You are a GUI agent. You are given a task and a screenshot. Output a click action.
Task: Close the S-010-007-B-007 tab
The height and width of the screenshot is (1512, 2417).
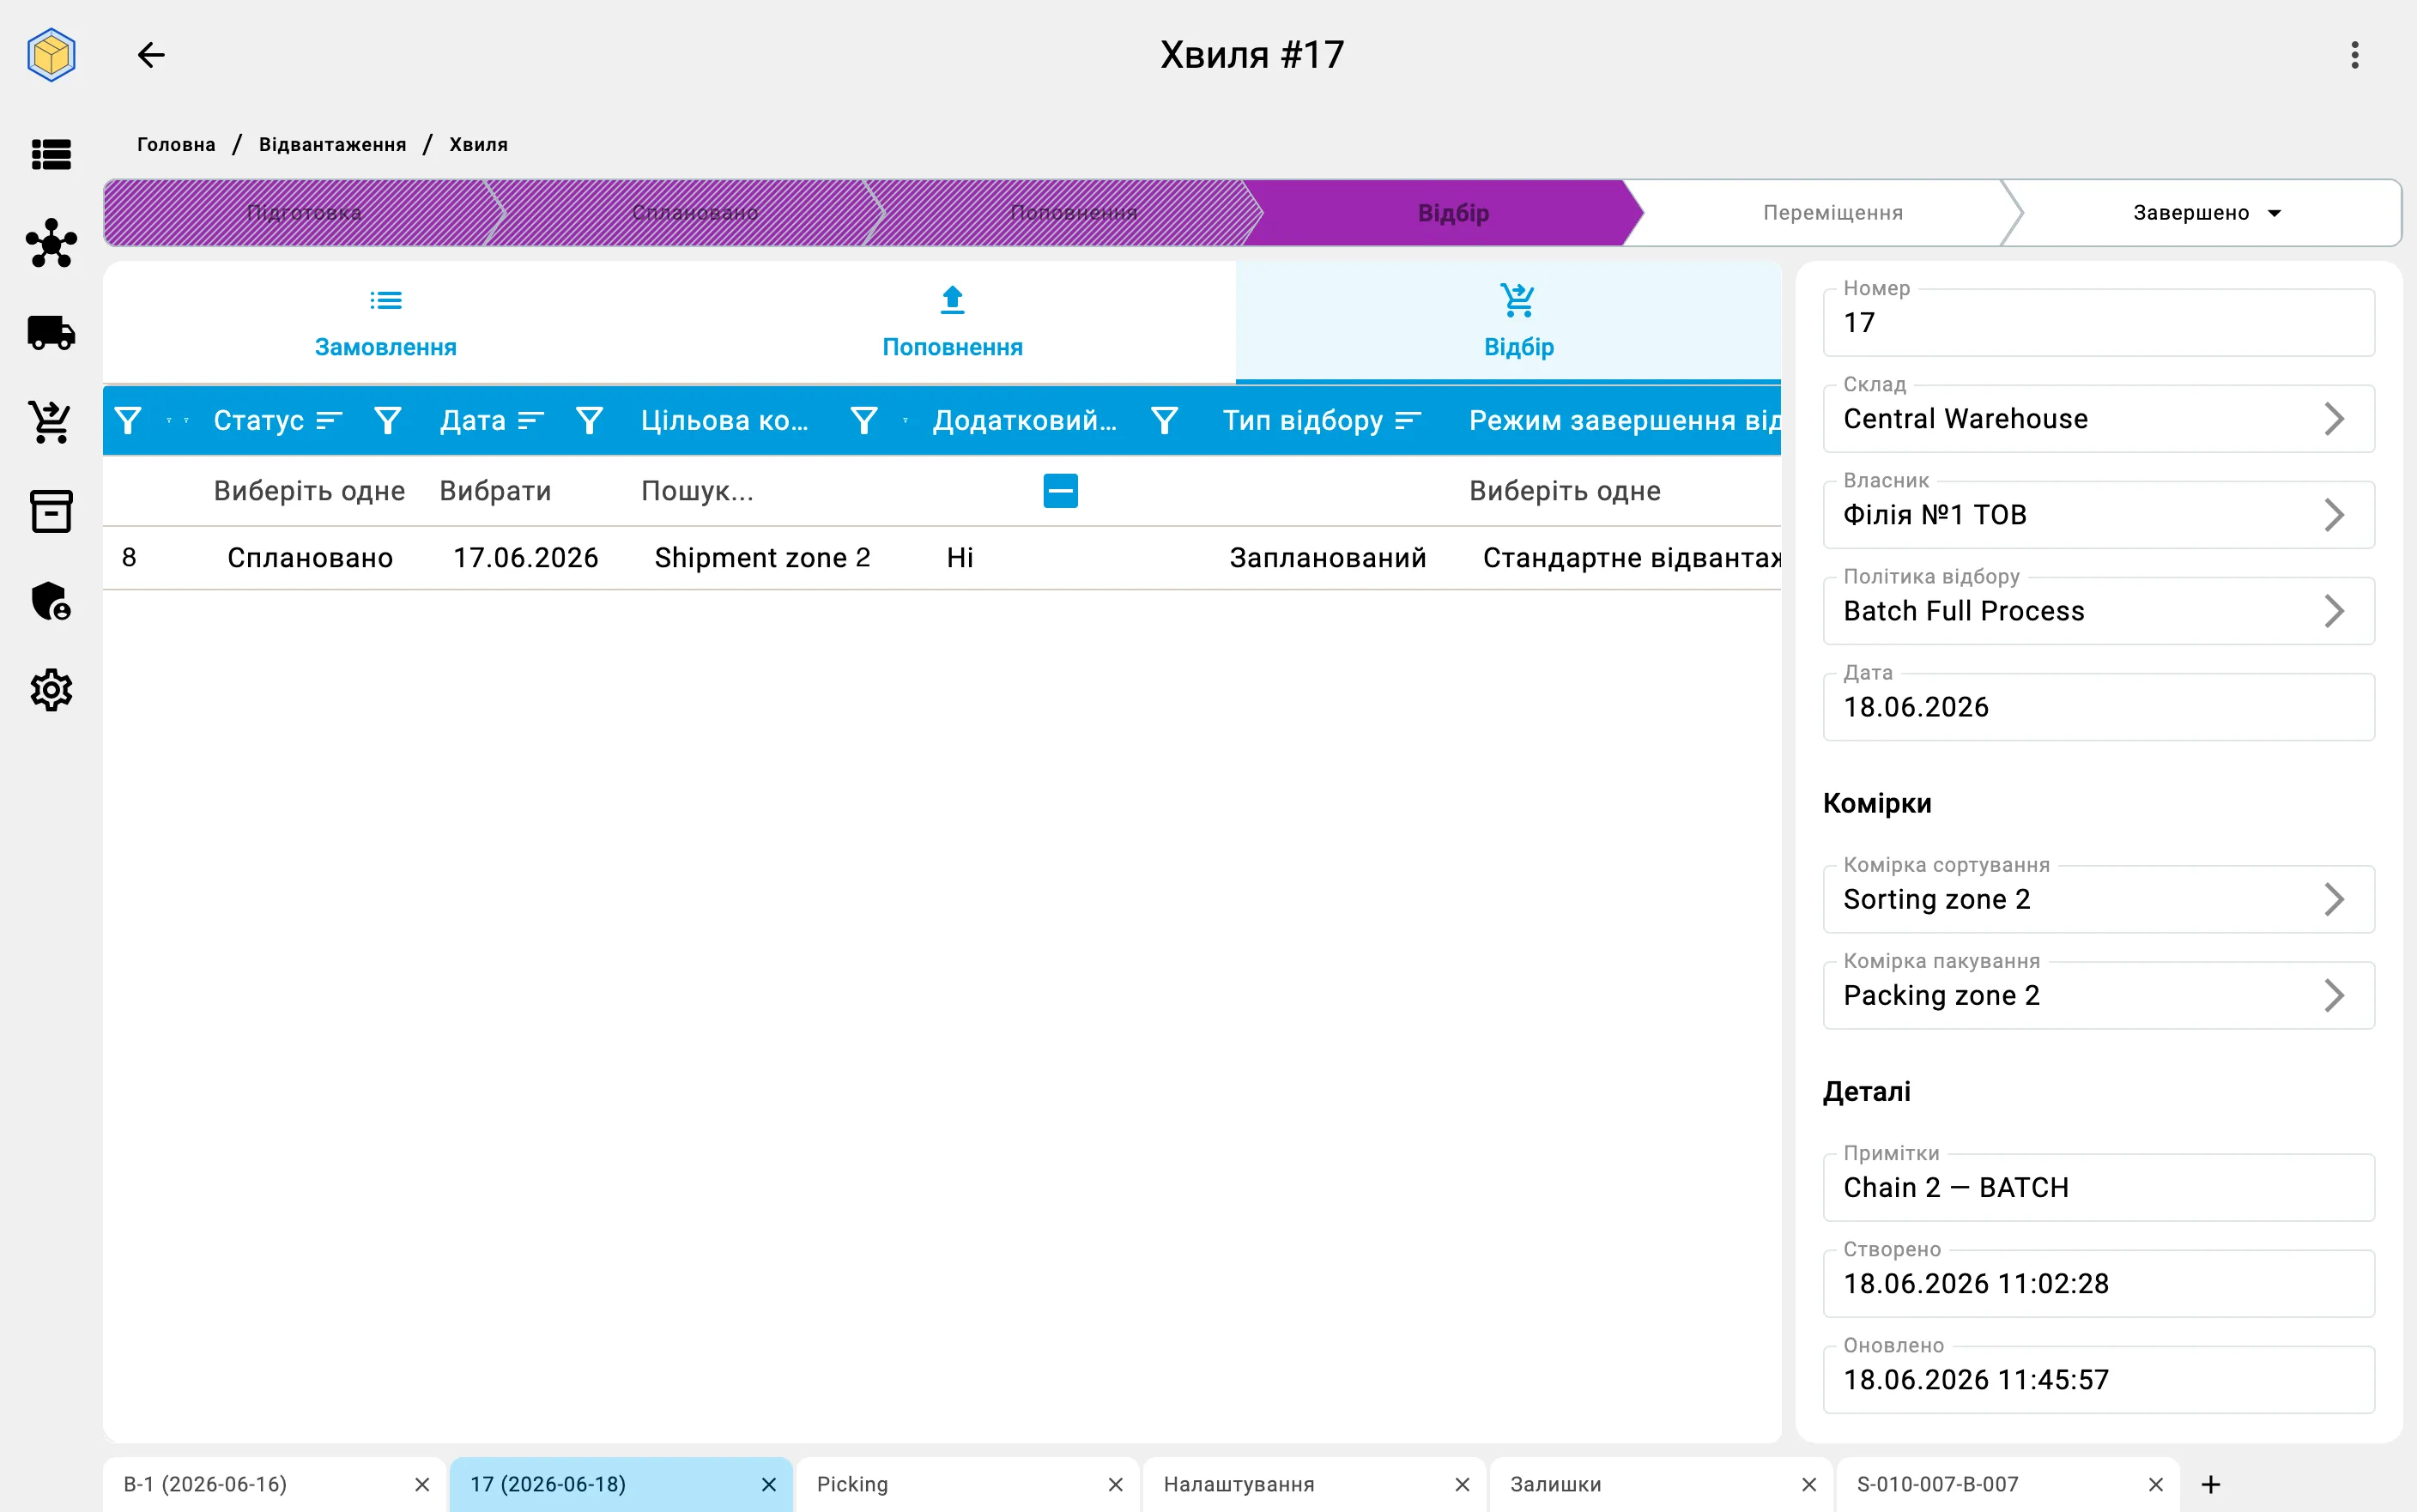[2155, 1484]
